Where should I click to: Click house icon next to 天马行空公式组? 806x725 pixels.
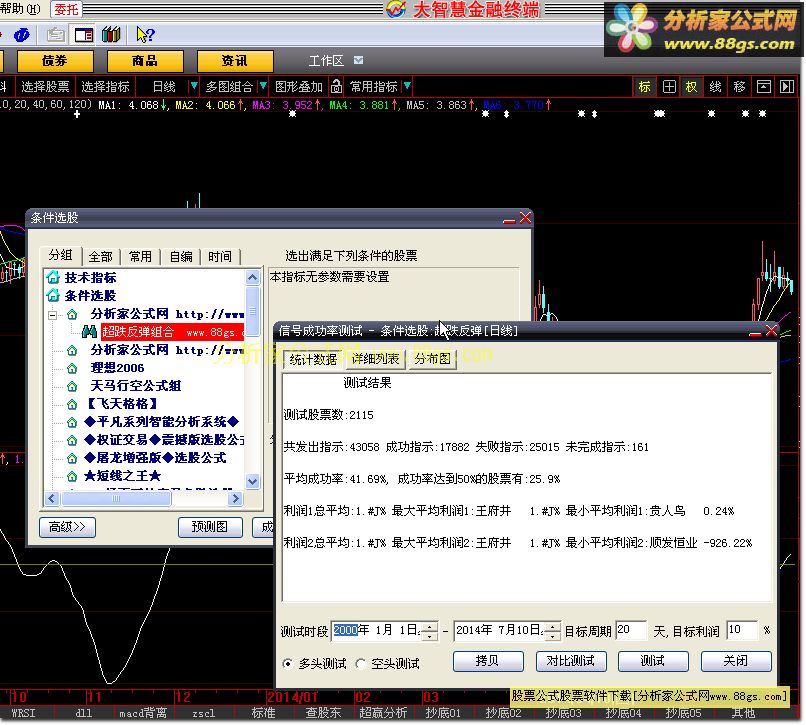click(x=72, y=386)
